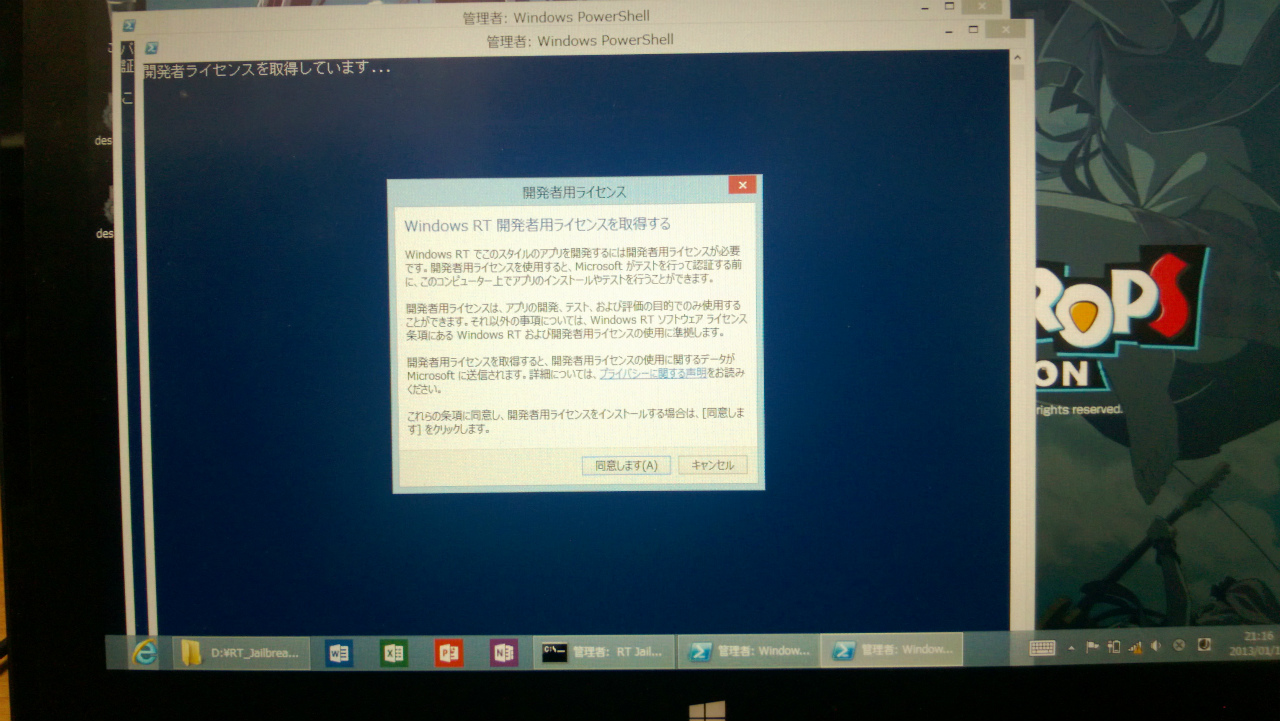Select the highlighted PowerShell taskbar item
The height and width of the screenshot is (721, 1280).
tap(892, 650)
